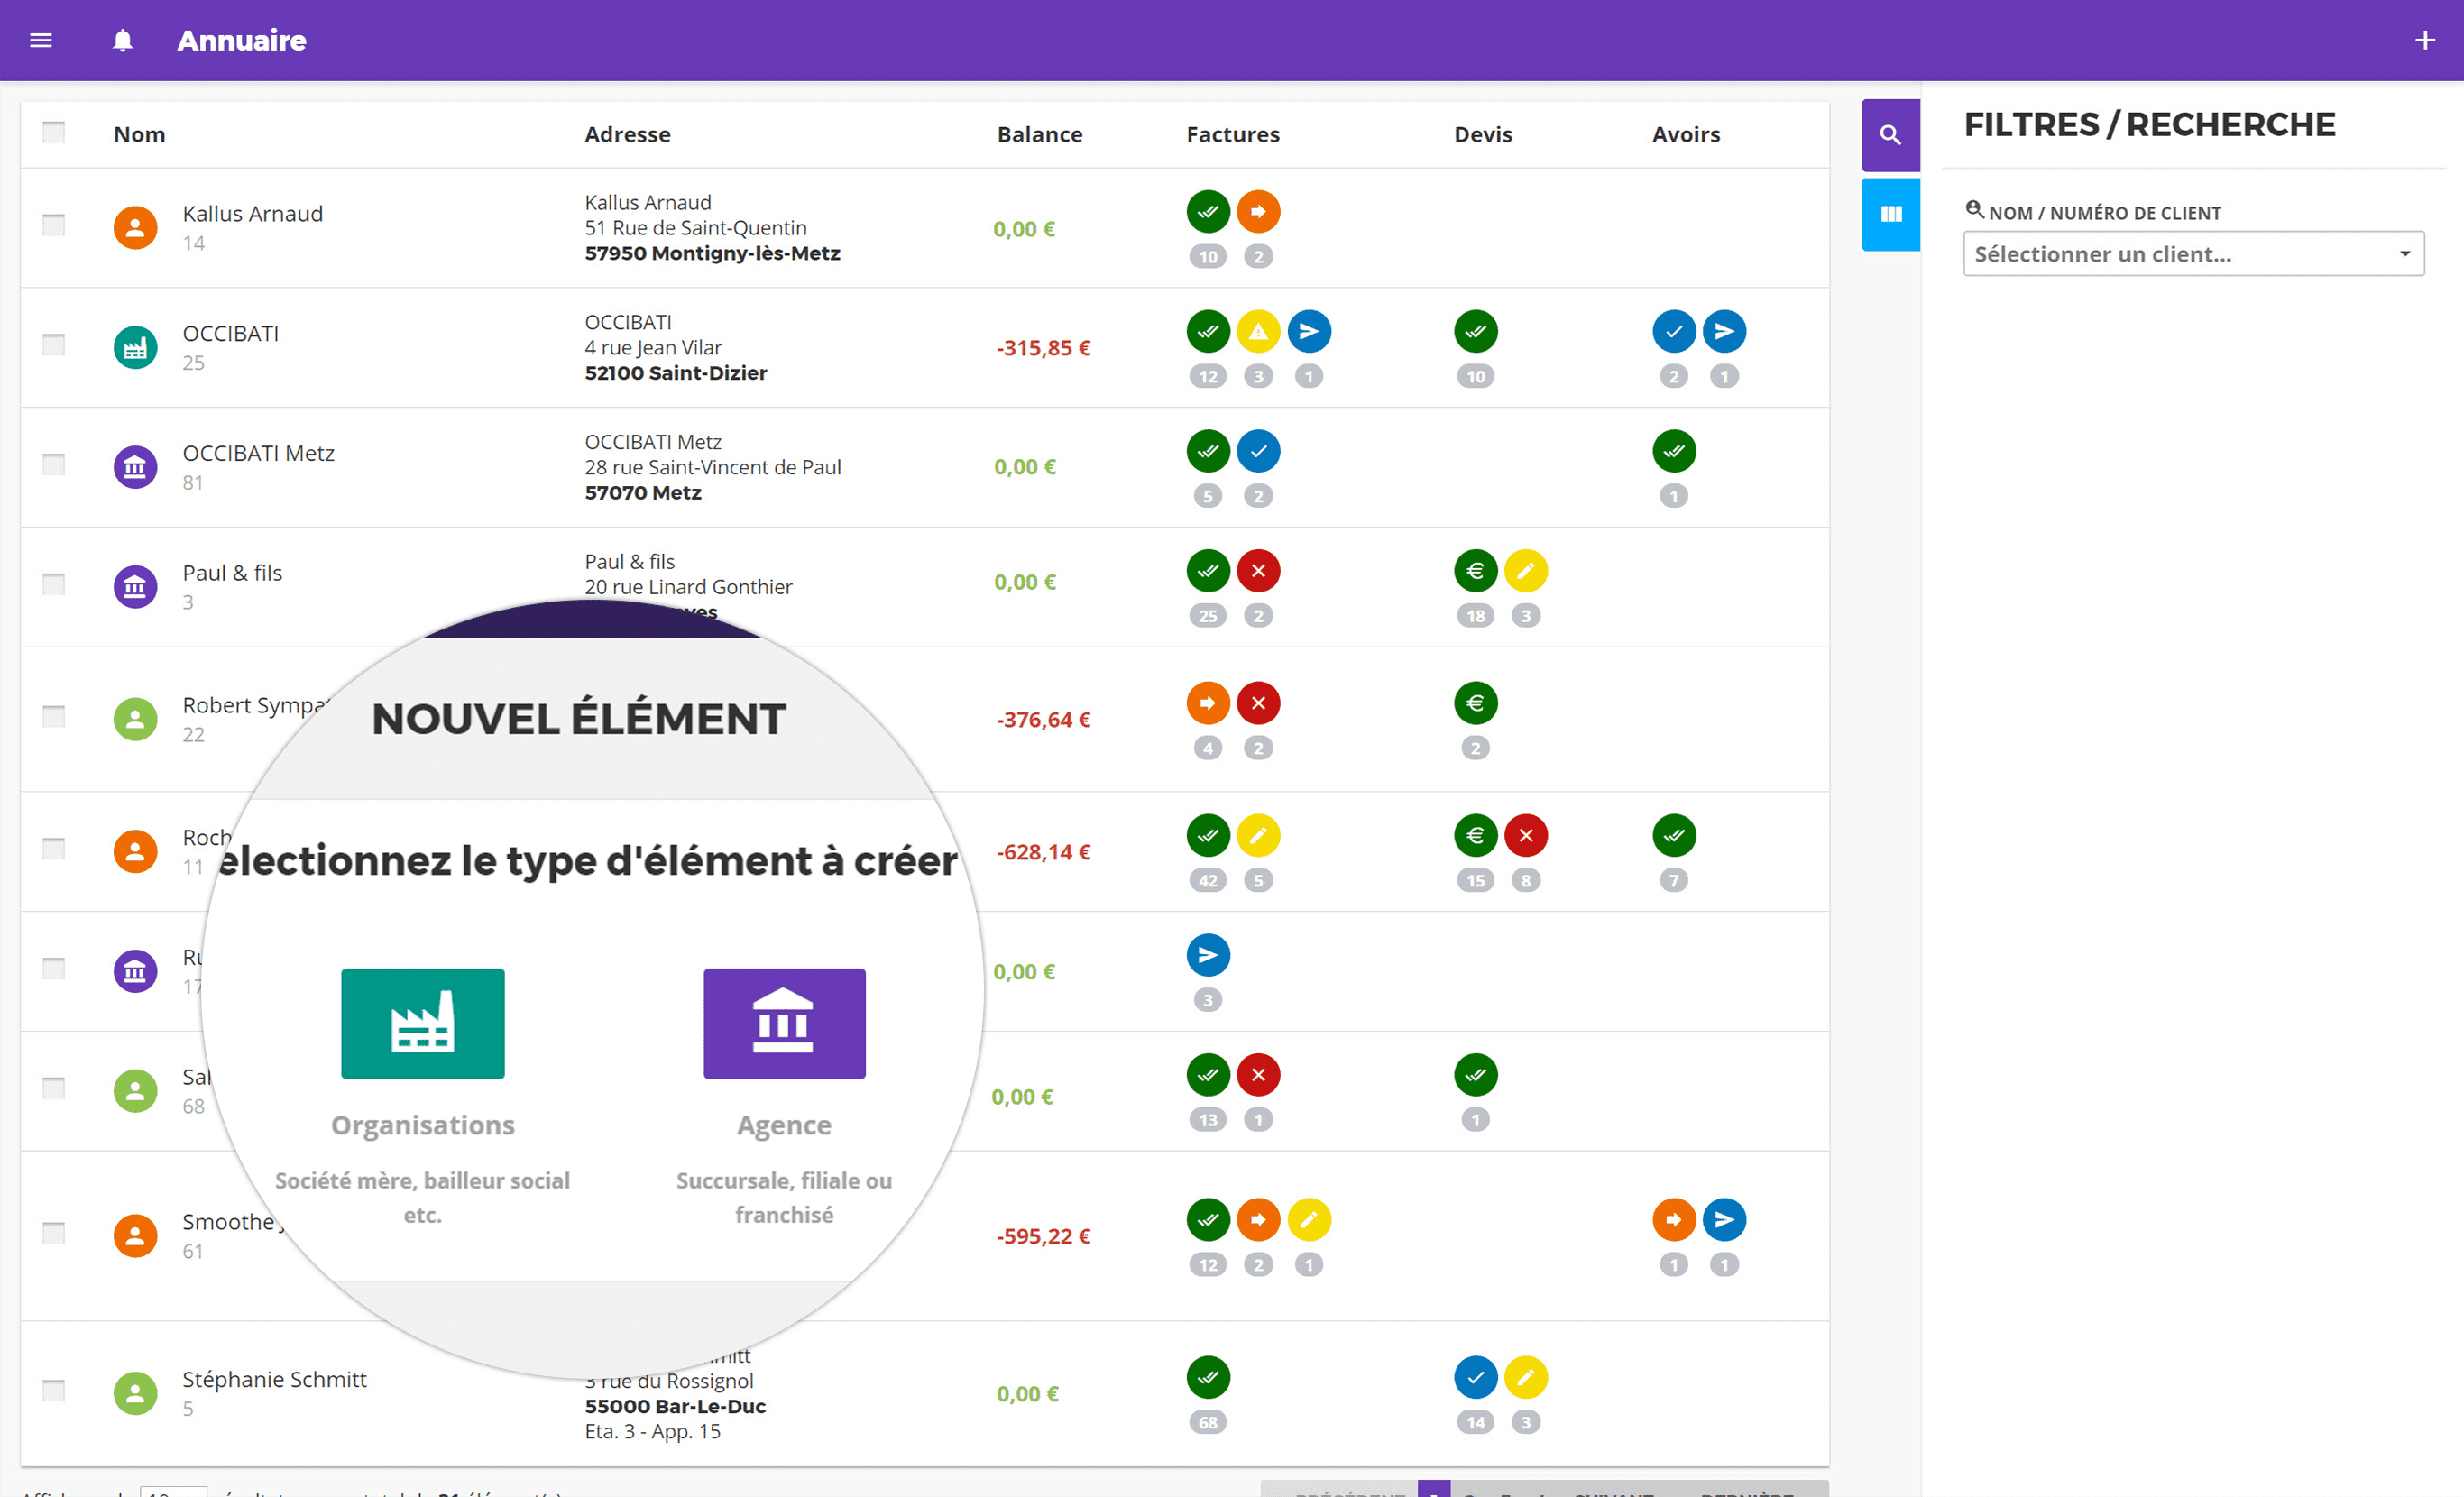Click Robert Sympa green avatar

coord(135,719)
